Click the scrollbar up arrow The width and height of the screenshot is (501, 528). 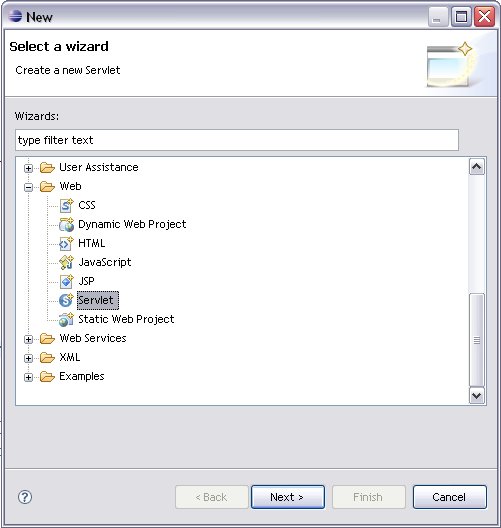click(x=477, y=166)
